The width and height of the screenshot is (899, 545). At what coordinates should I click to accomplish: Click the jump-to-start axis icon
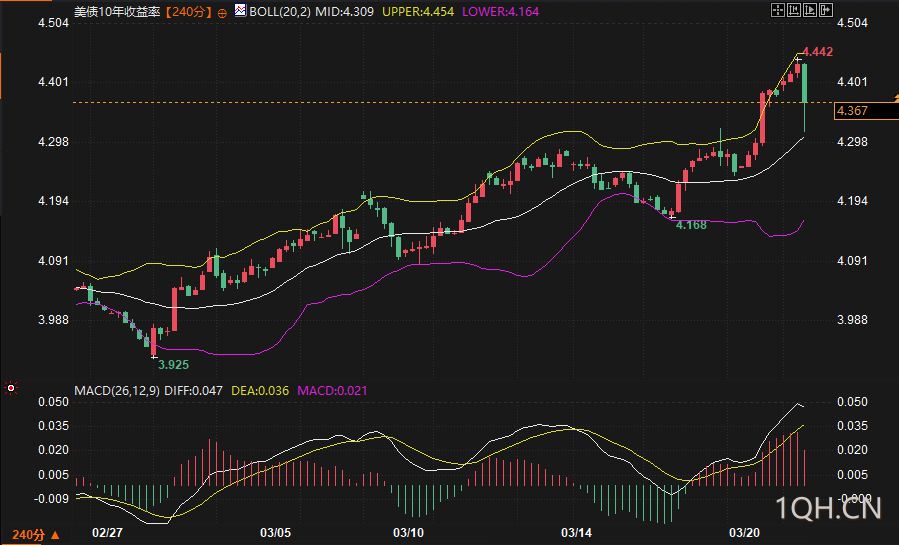pyautogui.click(x=794, y=10)
